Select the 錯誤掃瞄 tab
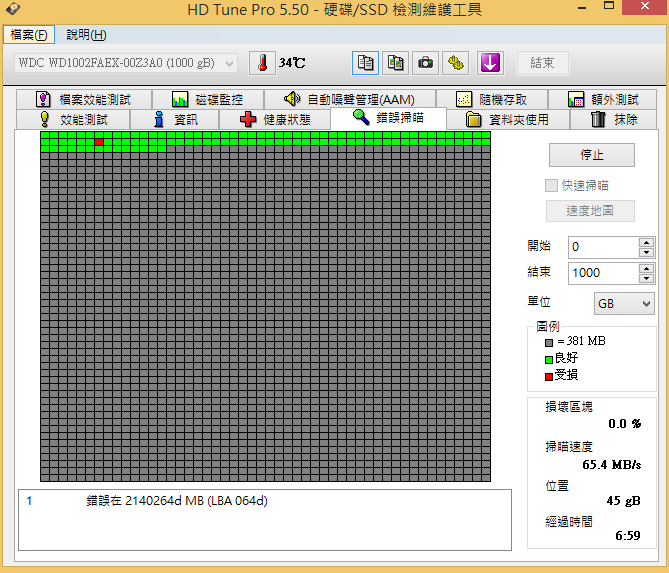This screenshot has height=573, width=669. click(388, 118)
